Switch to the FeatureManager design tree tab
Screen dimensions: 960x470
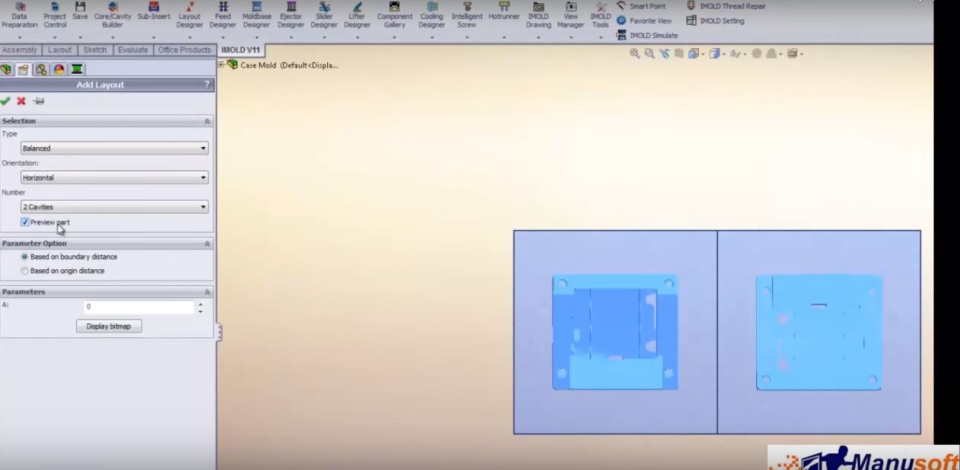pos(6,69)
